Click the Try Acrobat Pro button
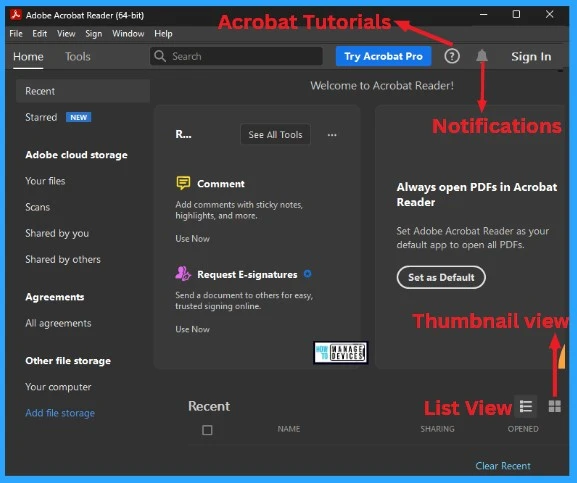The image size is (577, 483). [383, 56]
